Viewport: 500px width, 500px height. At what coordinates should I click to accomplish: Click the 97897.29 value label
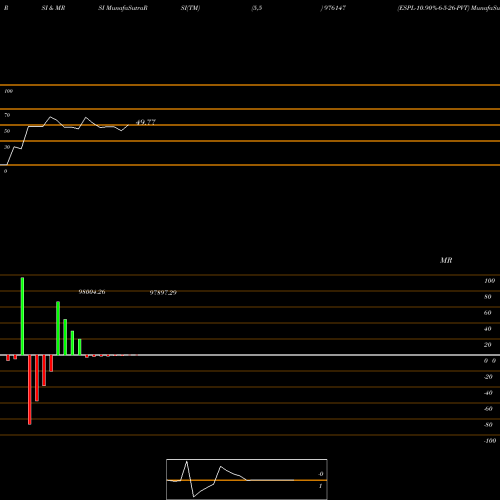[163, 293]
